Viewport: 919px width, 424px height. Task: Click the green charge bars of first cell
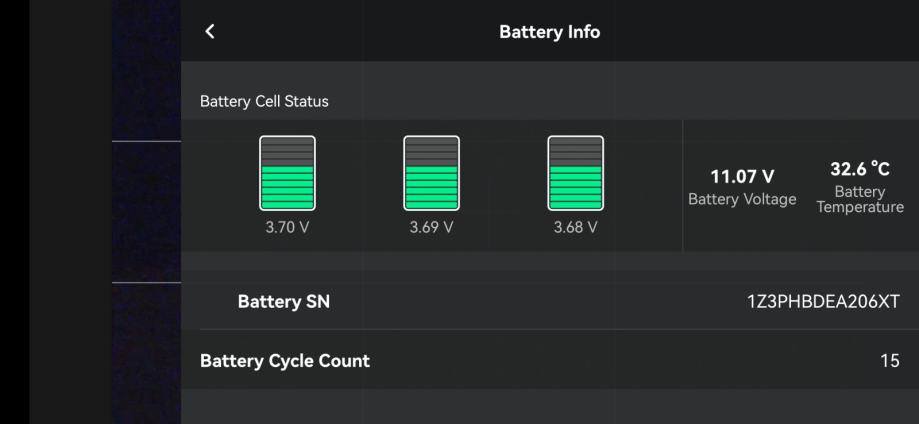[287, 187]
